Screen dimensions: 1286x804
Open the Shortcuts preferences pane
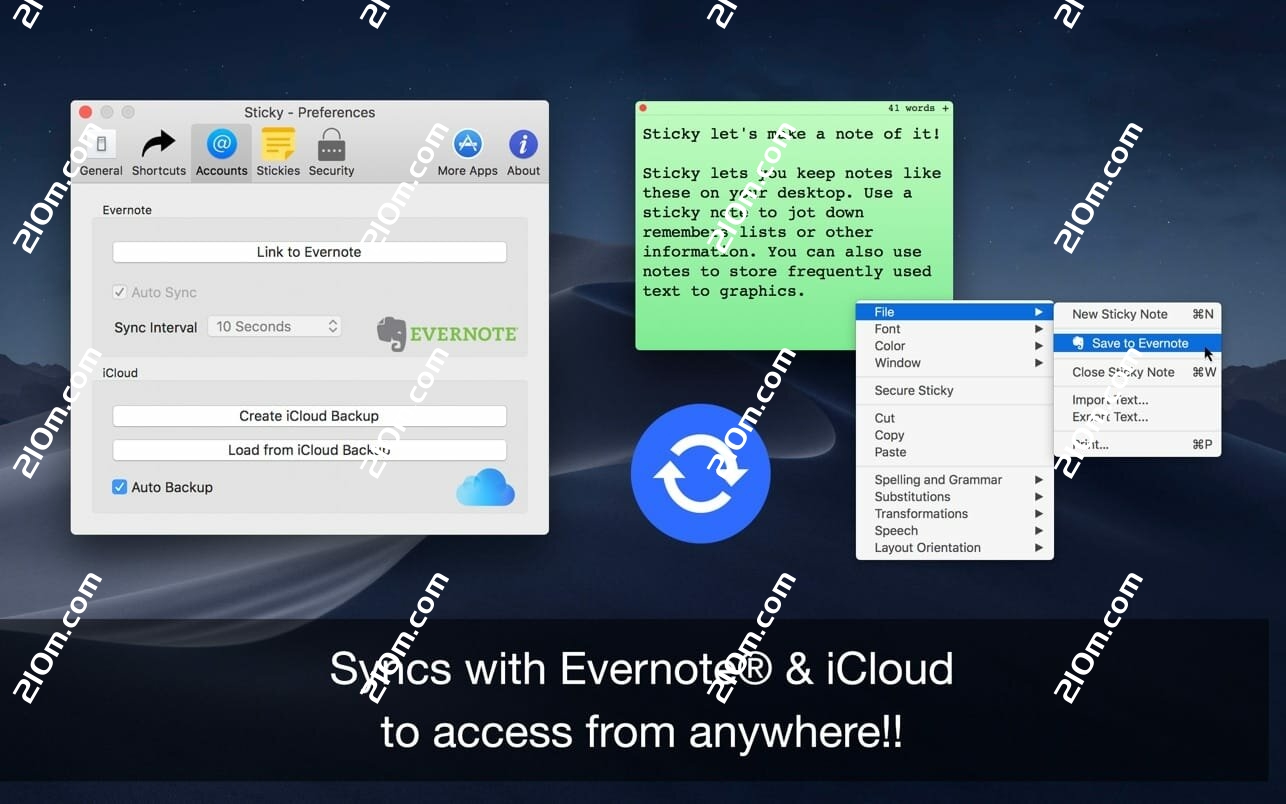(159, 154)
